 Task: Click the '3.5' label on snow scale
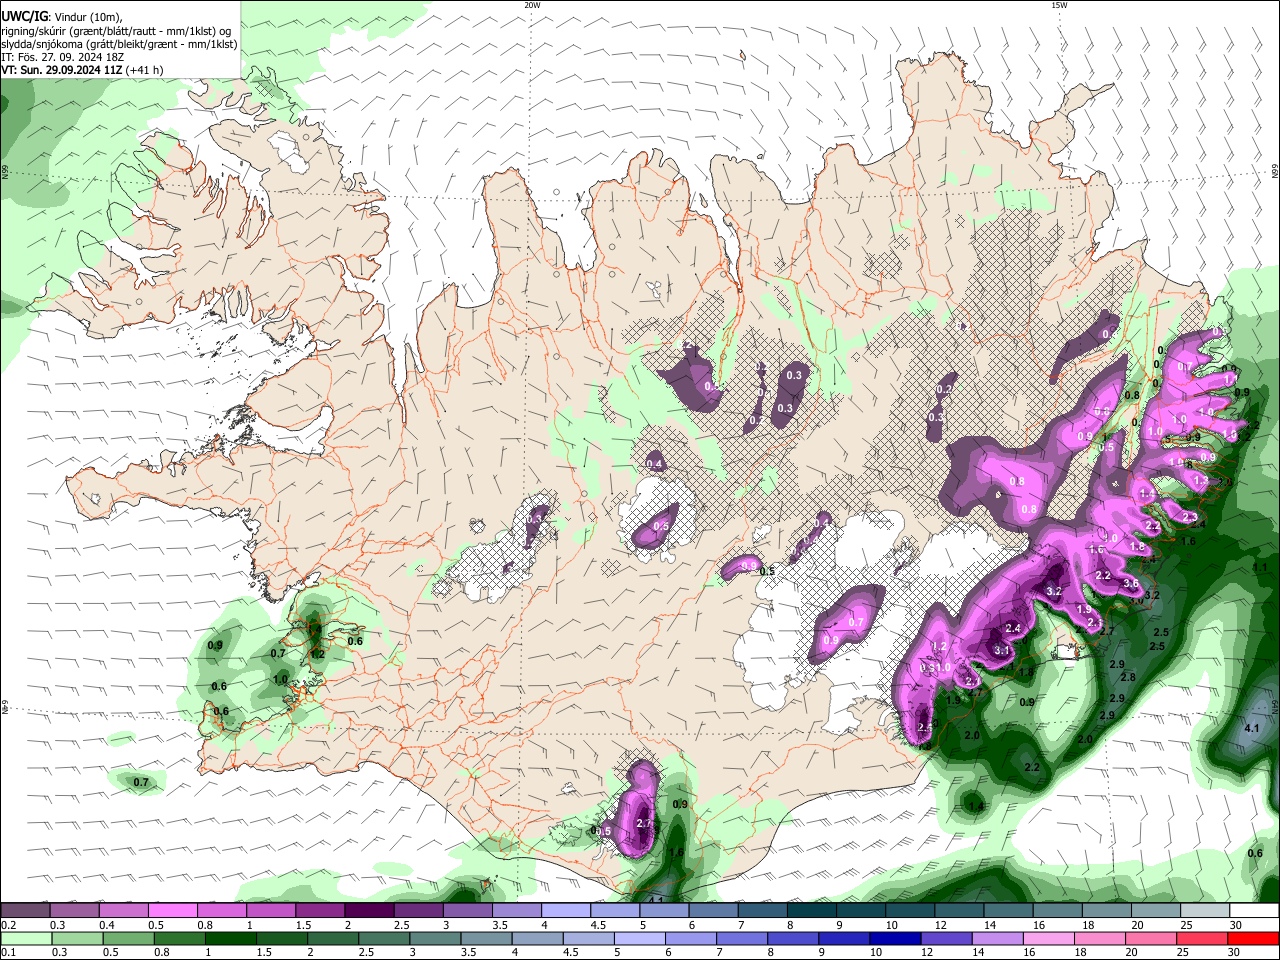click(500, 925)
